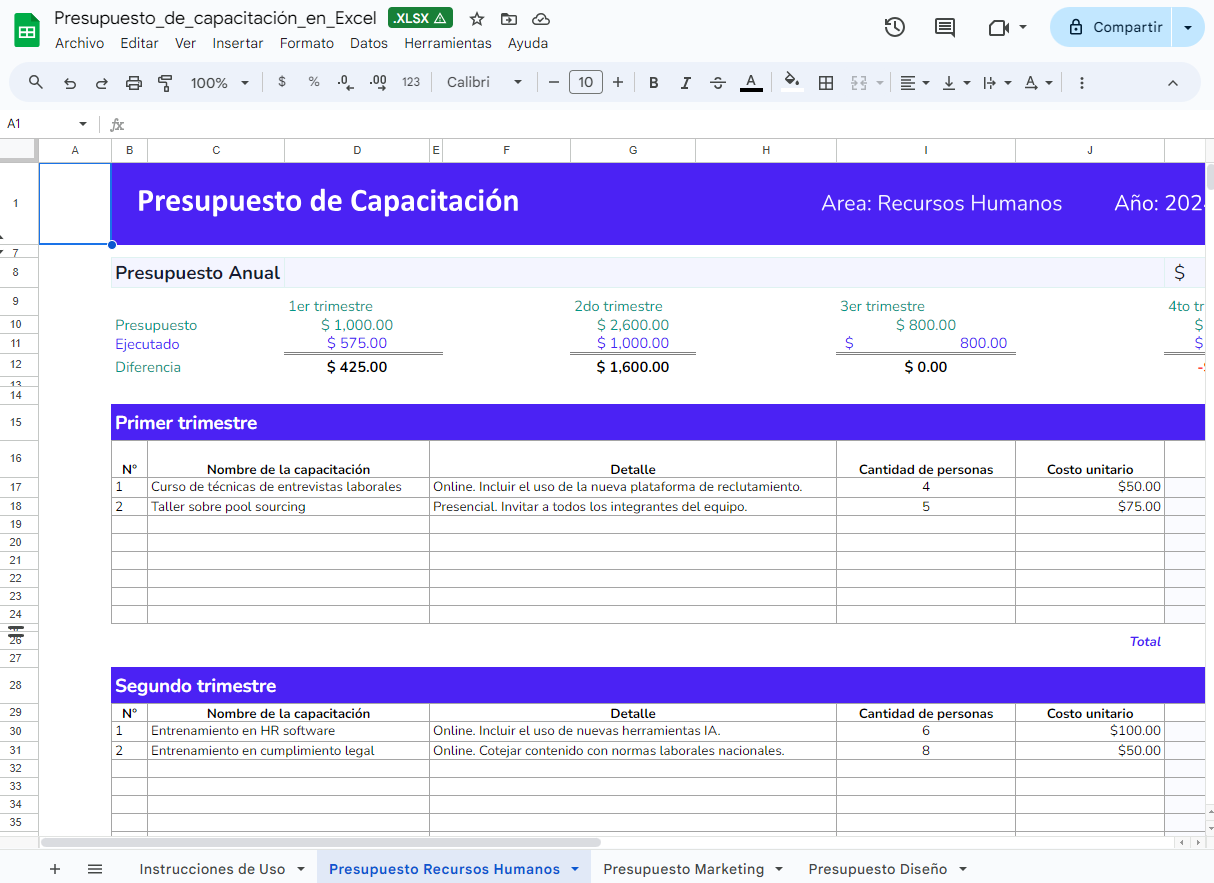The width and height of the screenshot is (1214, 883).
Task: Apply strikethrough formatting to the selection
Action: [718, 82]
